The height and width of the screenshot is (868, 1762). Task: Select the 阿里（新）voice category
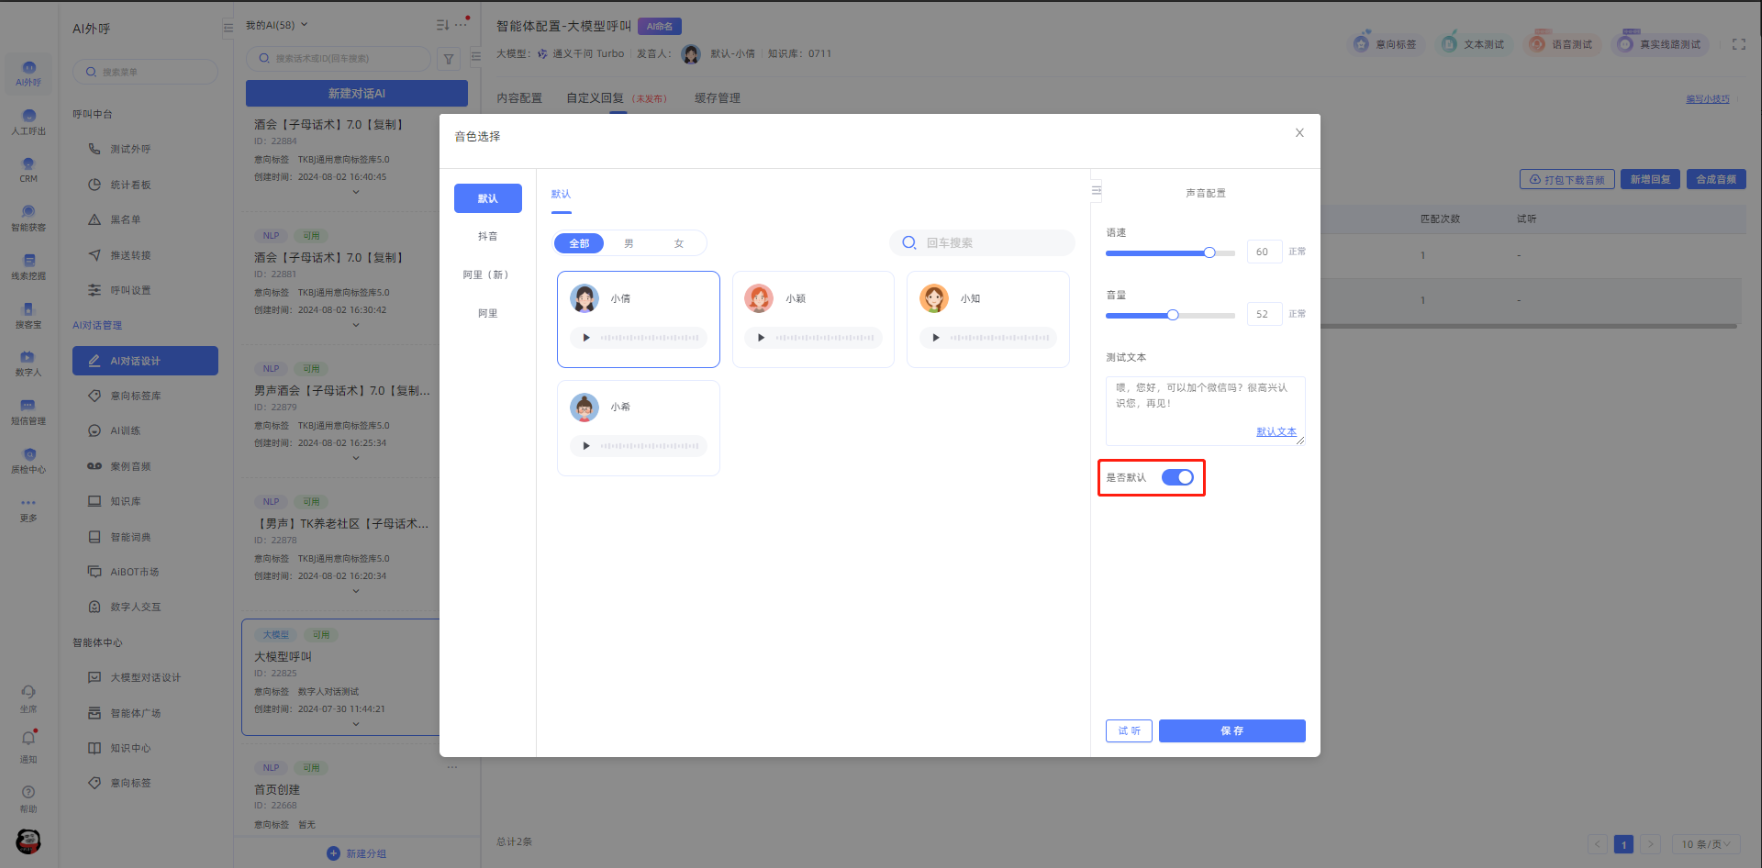click(487, 275)
